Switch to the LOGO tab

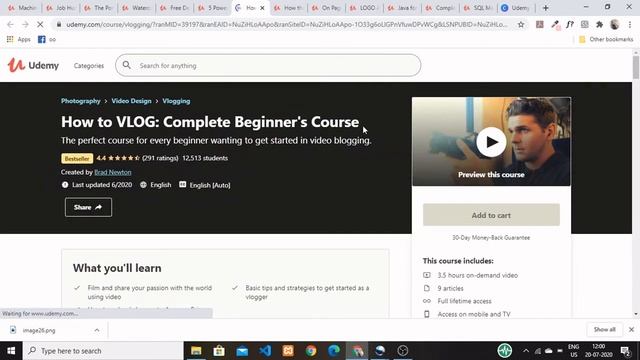(x=364, y=8)
